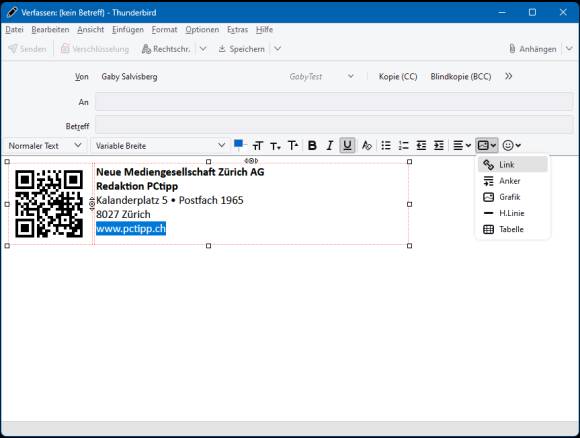This screenshot has width=580, height=438.
Task: Click the Neue Mediengesellschaft Zürich AG line
Action: 180,172
